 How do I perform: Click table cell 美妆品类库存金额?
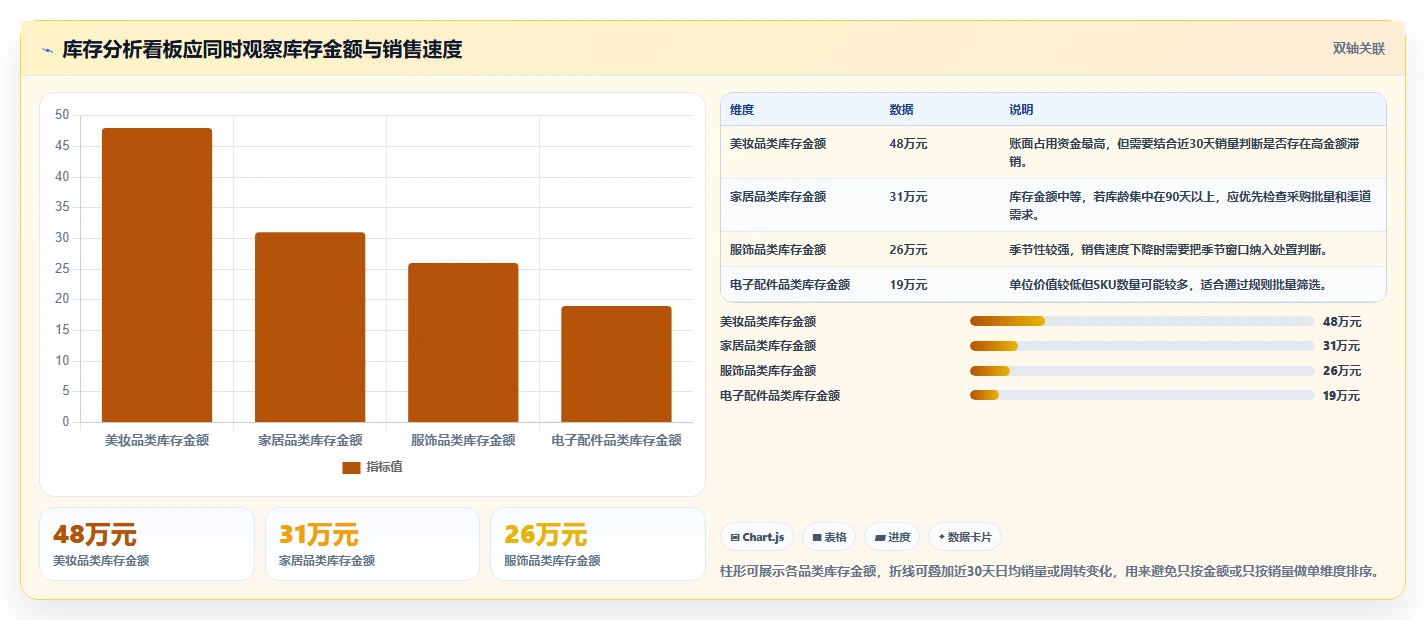coord(778,144)
